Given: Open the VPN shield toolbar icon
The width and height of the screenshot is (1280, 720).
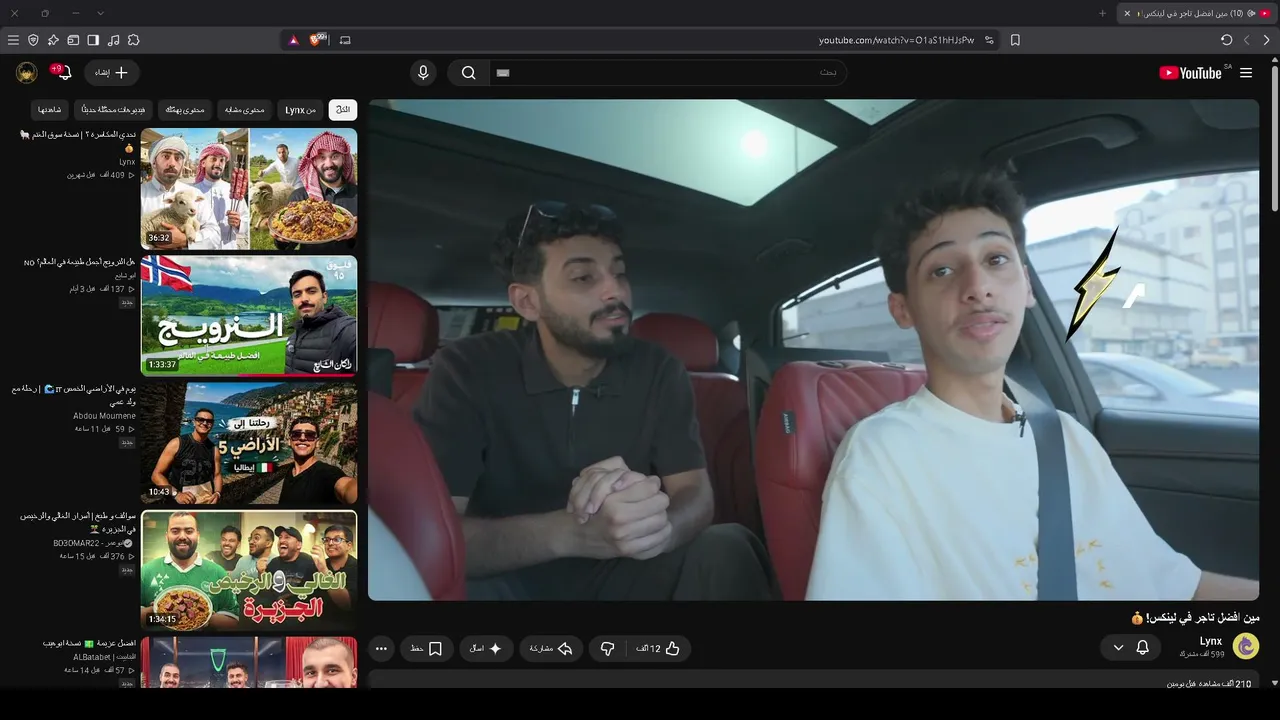Looking at the screenshot, I should pos(33,40).
